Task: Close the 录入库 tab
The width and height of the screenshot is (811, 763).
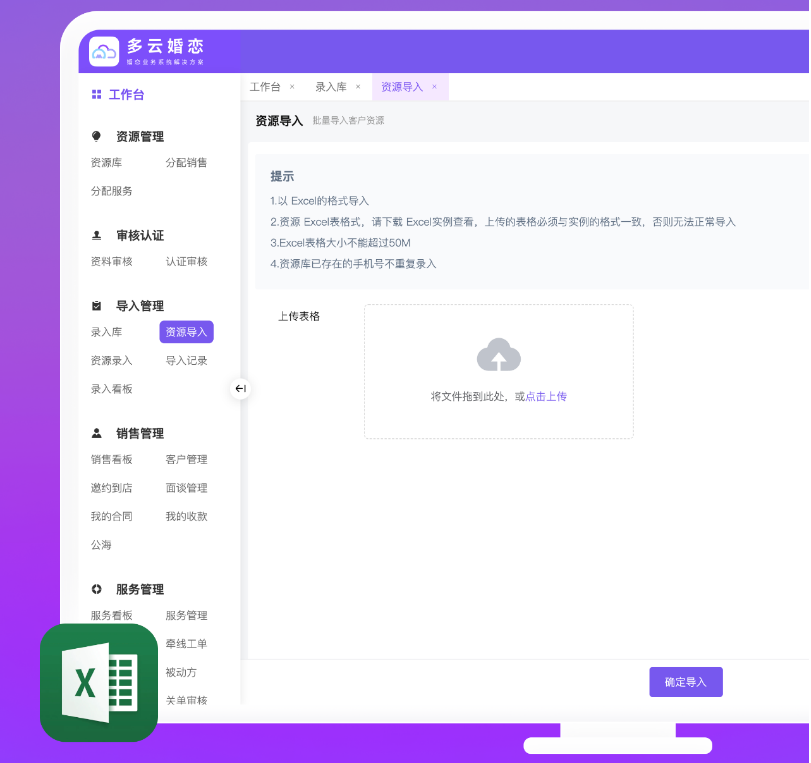Action: [x=358, y=87]
